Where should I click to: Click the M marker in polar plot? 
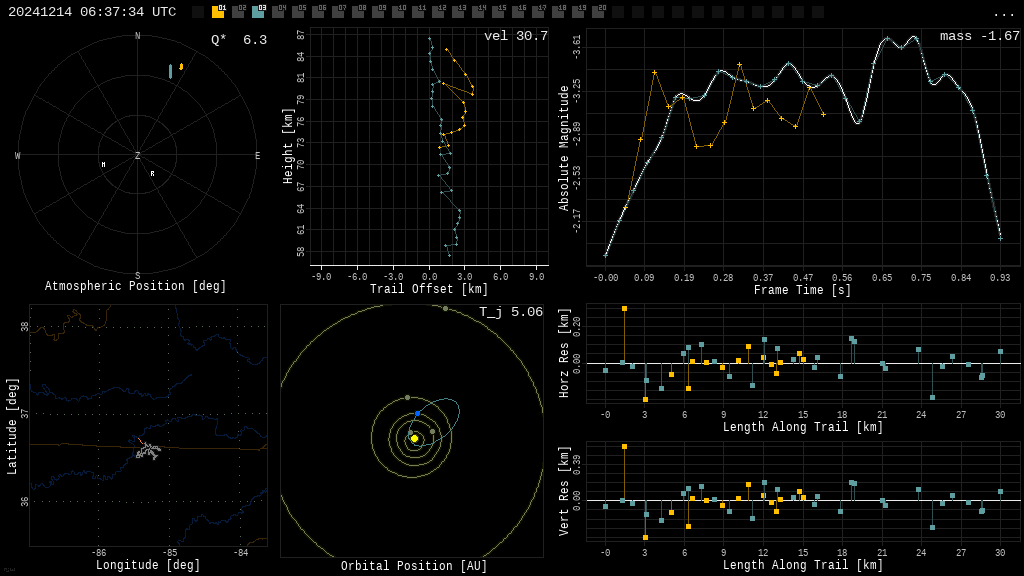(103, 165)
